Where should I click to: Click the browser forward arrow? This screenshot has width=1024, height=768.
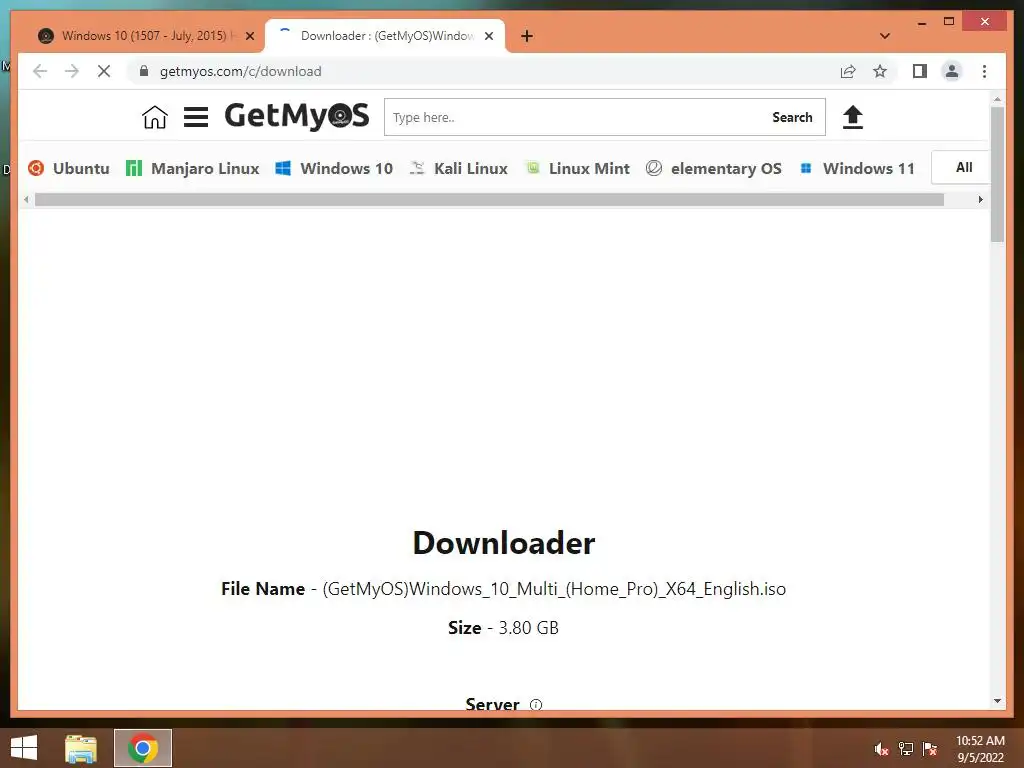[72, 71]
